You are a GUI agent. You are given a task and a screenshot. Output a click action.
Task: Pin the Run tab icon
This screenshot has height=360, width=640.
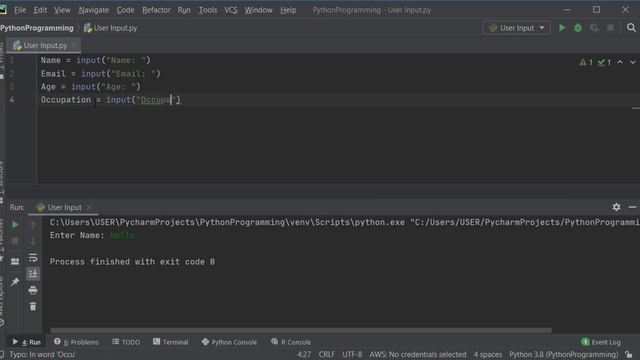pos(15,282)
